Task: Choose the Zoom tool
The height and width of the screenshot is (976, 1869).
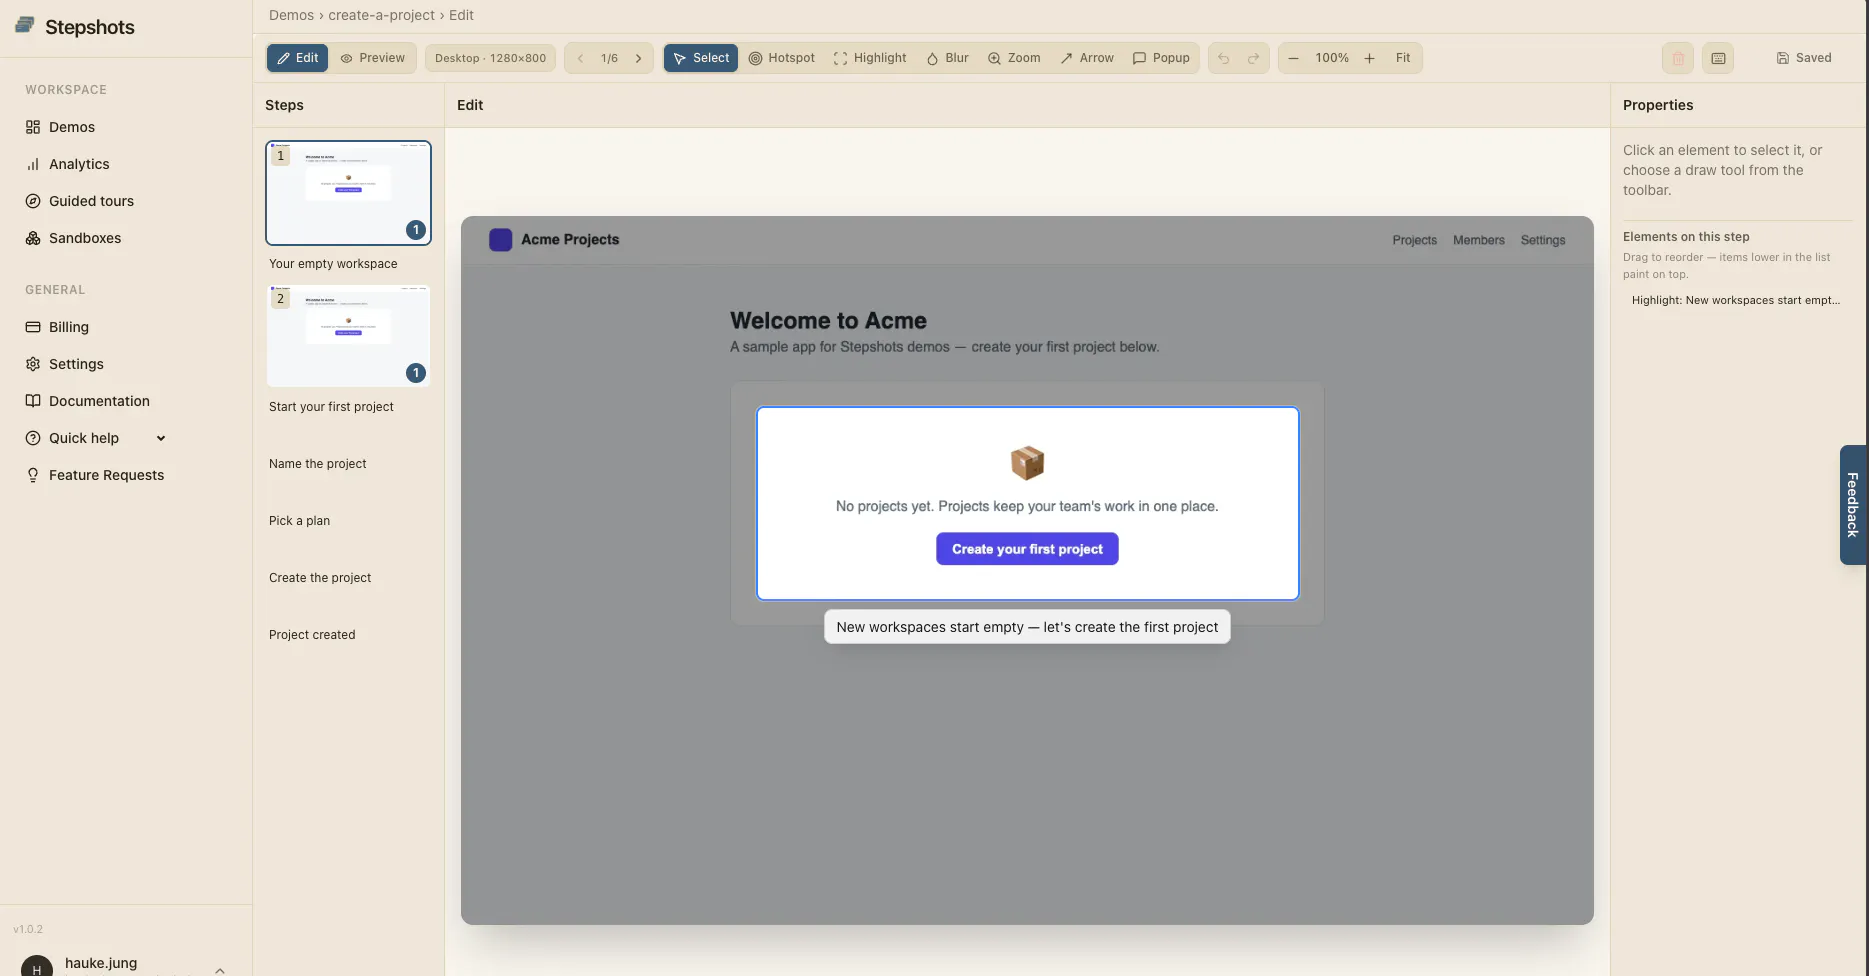Action: coord(1014,58)
